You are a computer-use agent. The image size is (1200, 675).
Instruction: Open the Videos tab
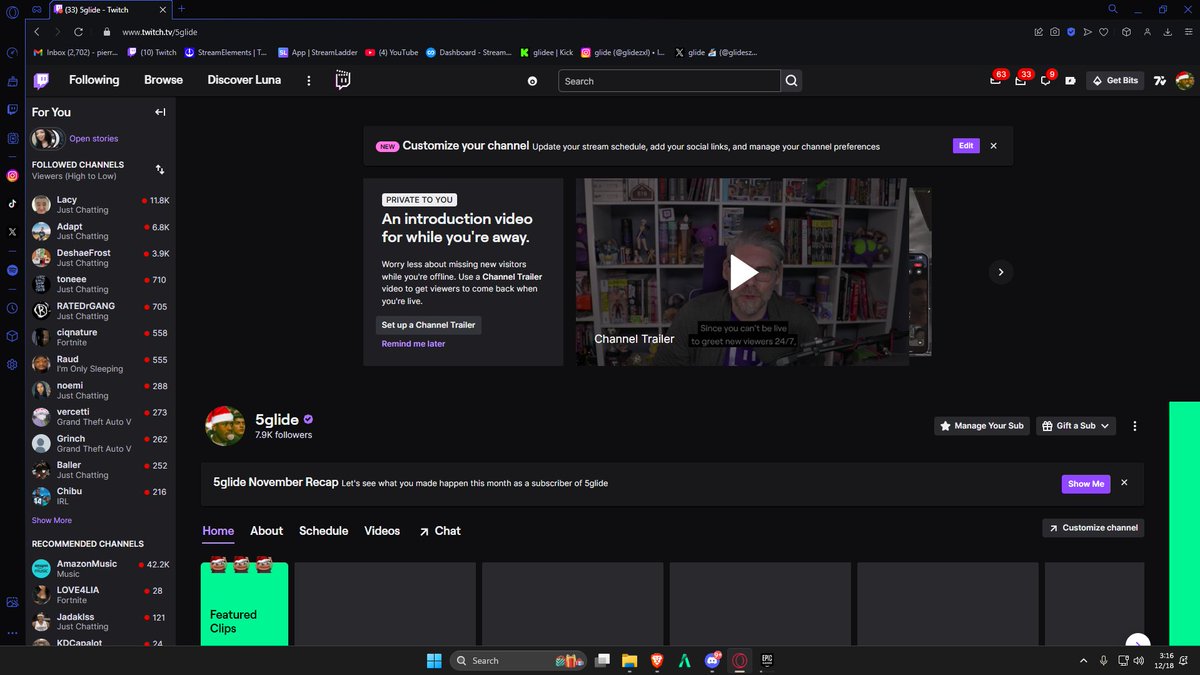coord(382,531)
